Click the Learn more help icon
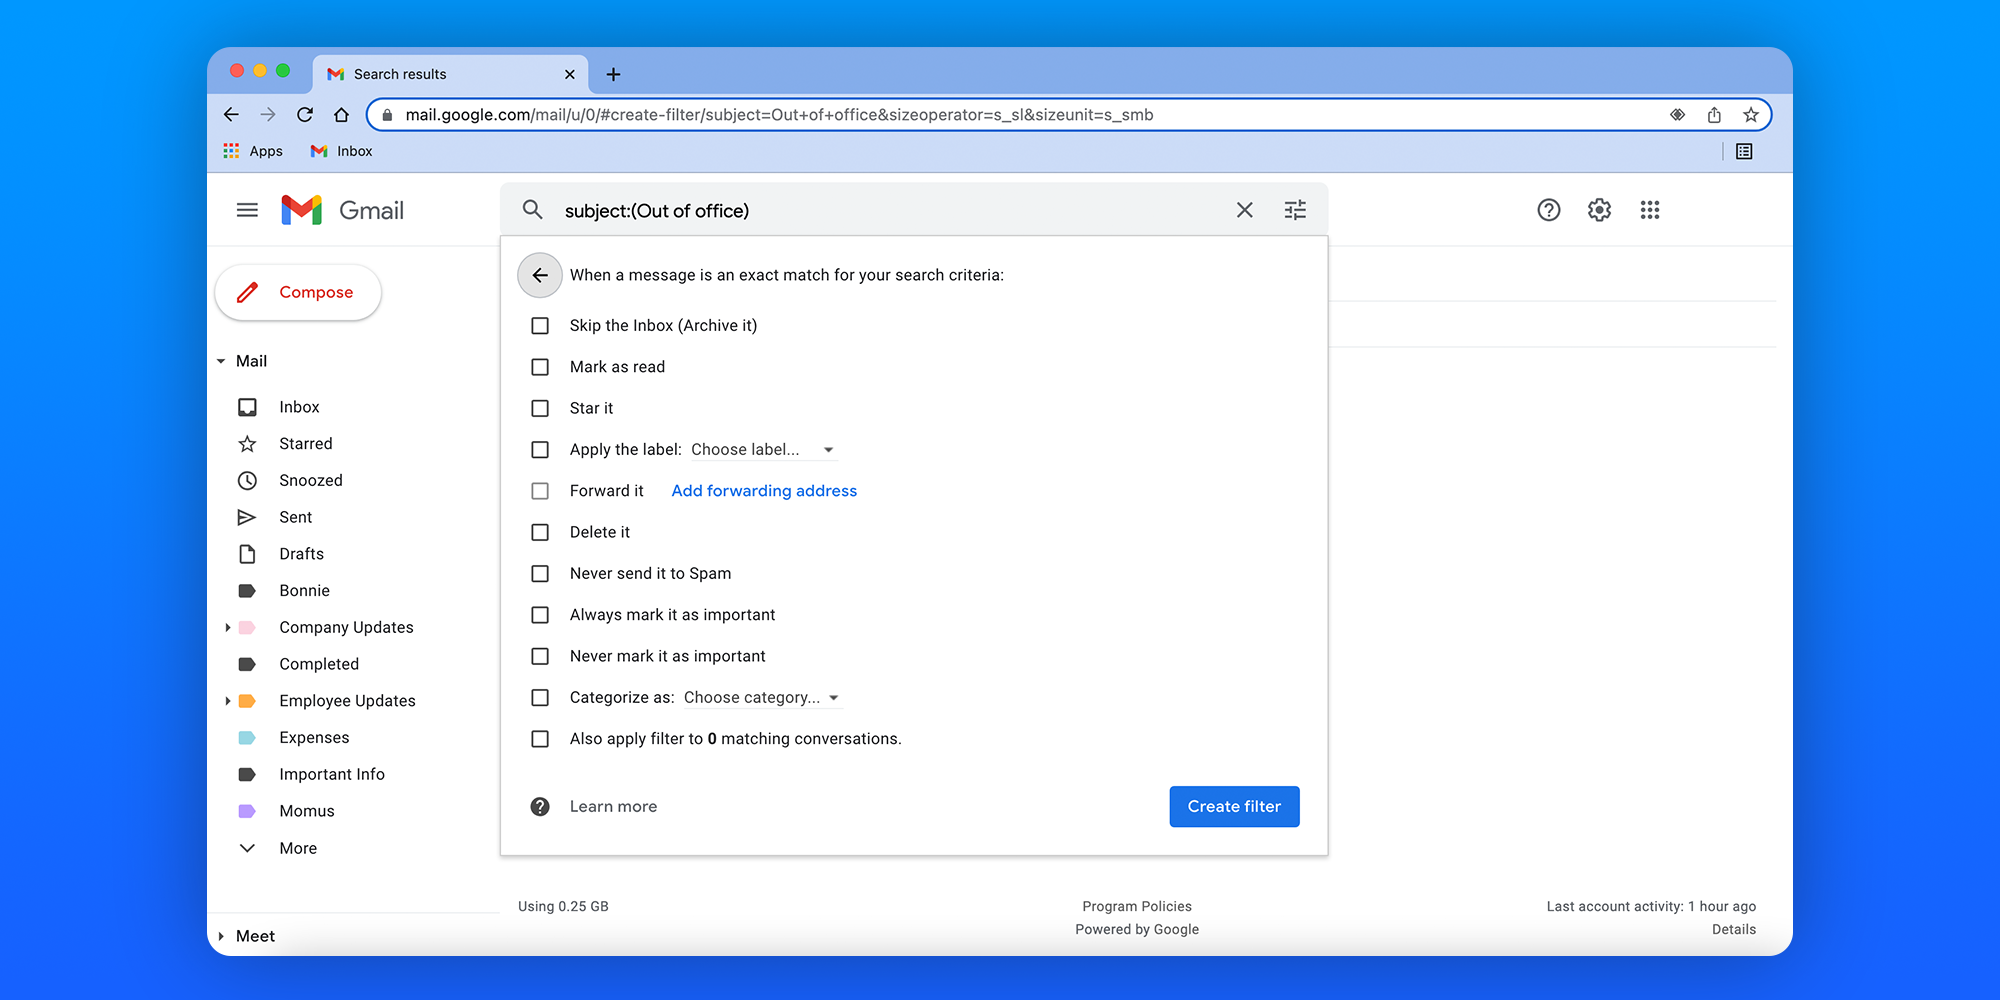 click(x=540, y=807)
